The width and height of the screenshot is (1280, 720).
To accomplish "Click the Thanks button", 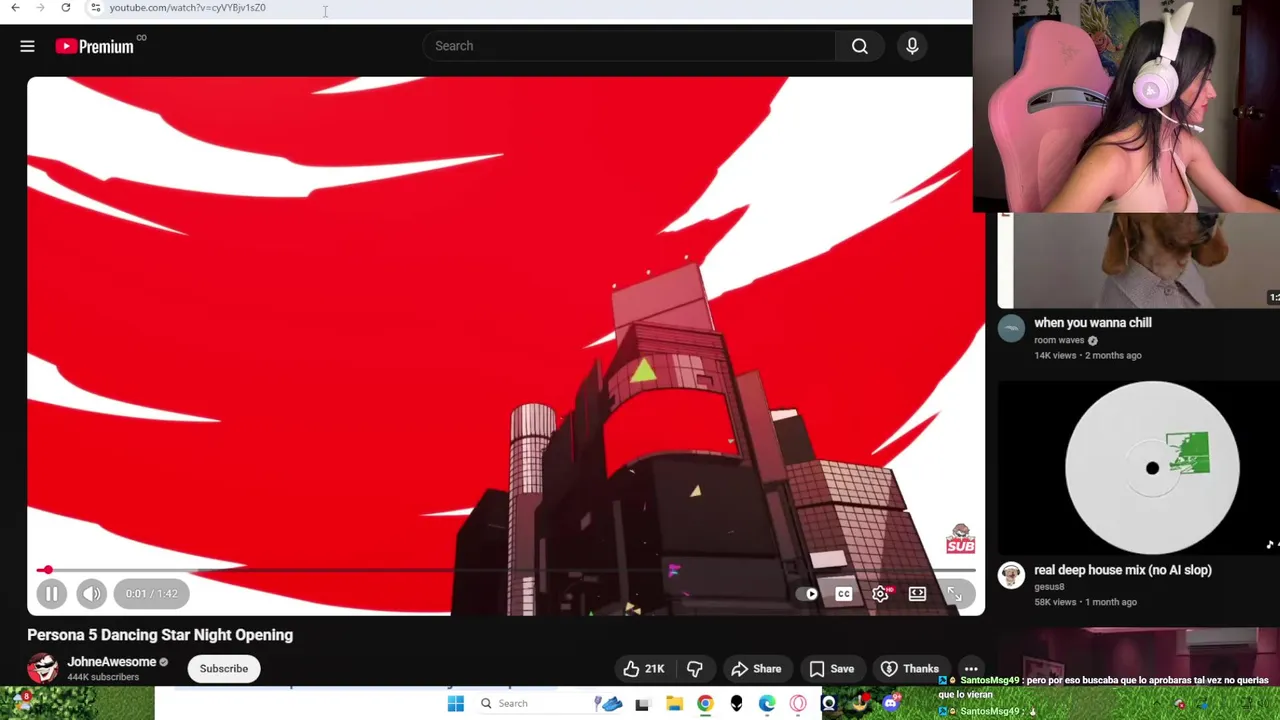I will (x=910, y=669).
